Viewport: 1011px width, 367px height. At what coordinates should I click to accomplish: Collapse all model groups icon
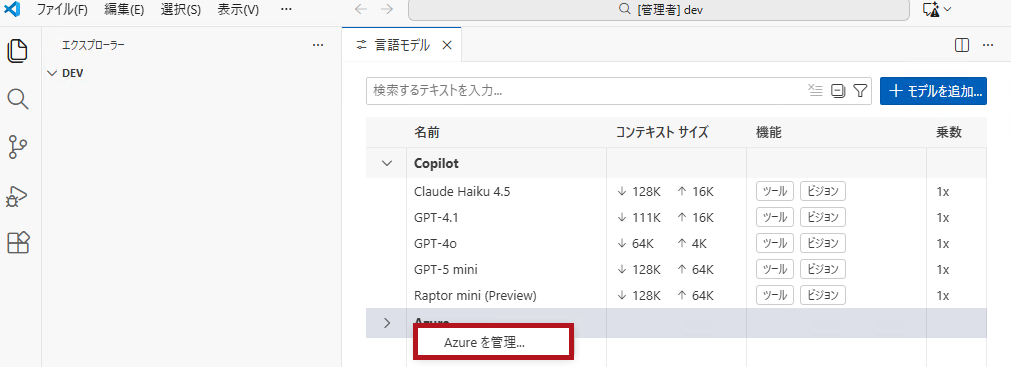point(838,91)
